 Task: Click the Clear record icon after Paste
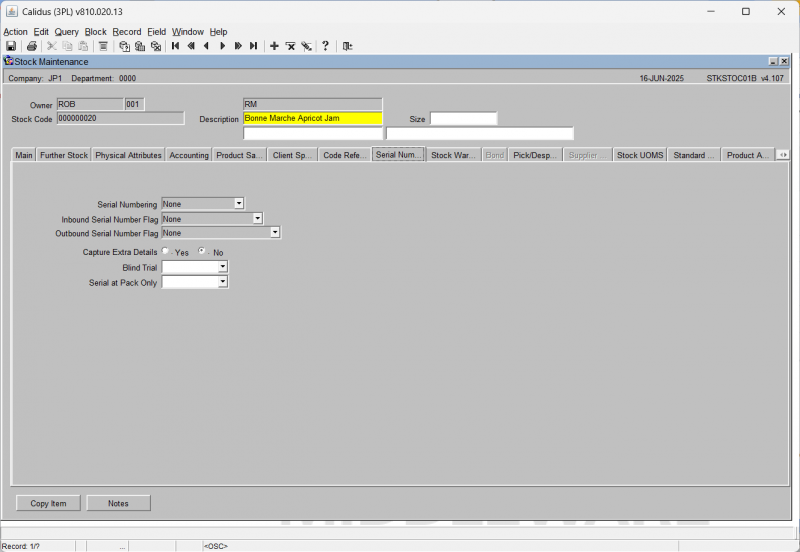(x=103, y=46)
